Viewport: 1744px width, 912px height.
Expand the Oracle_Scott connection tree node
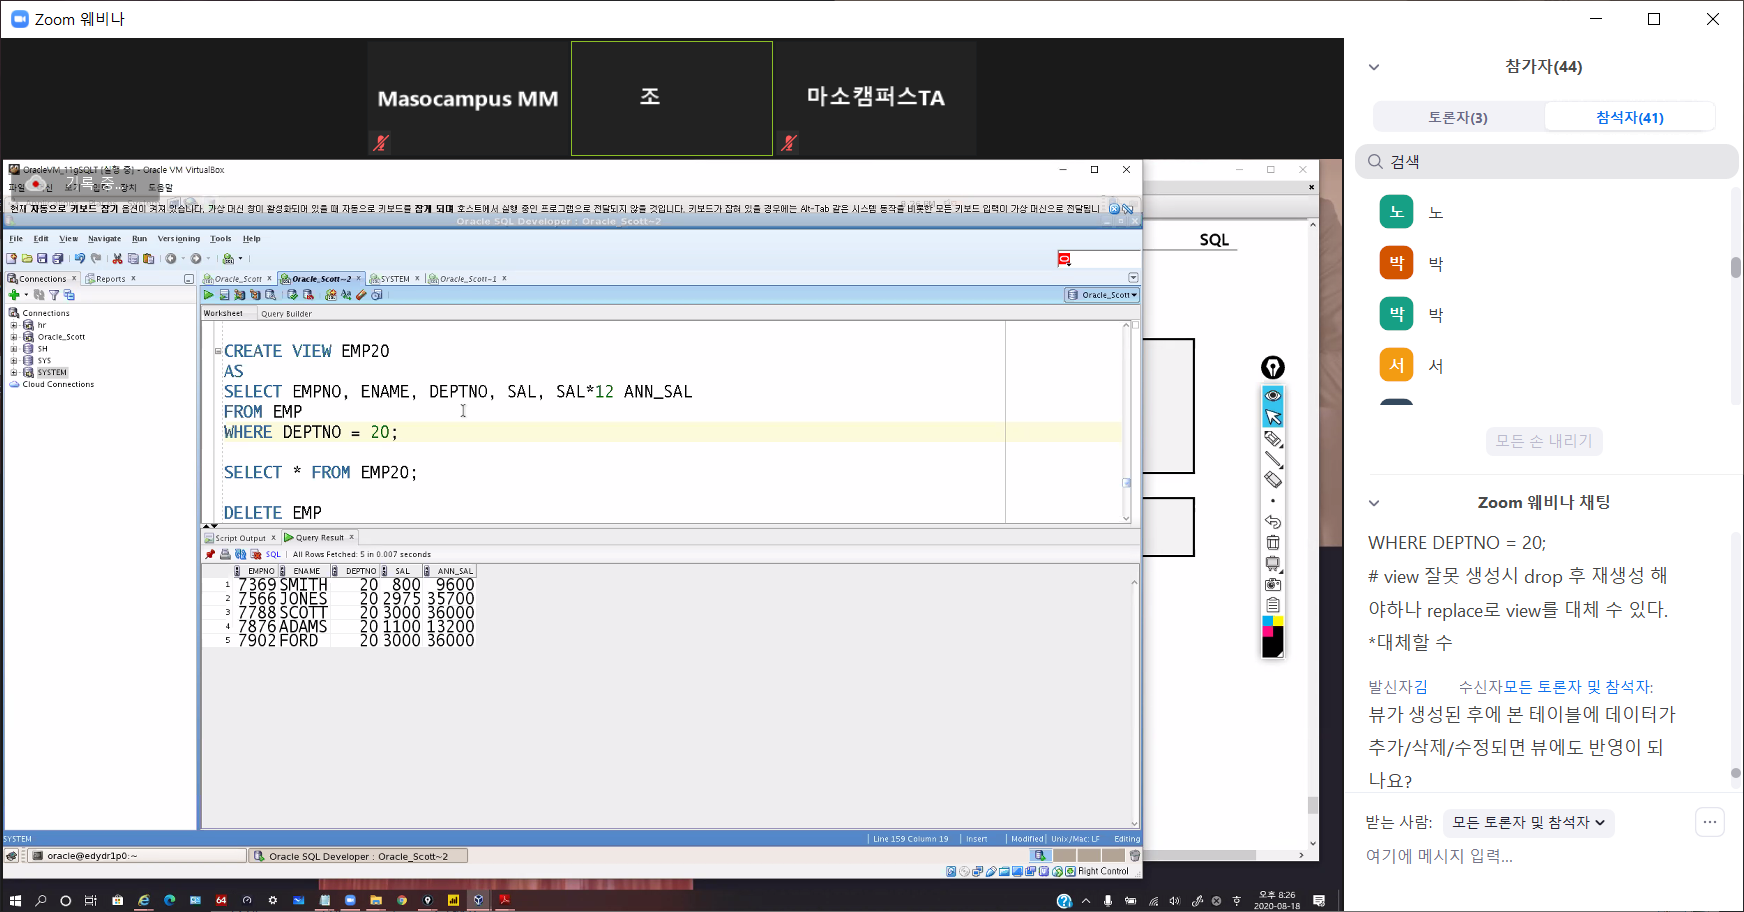point(14,337)
